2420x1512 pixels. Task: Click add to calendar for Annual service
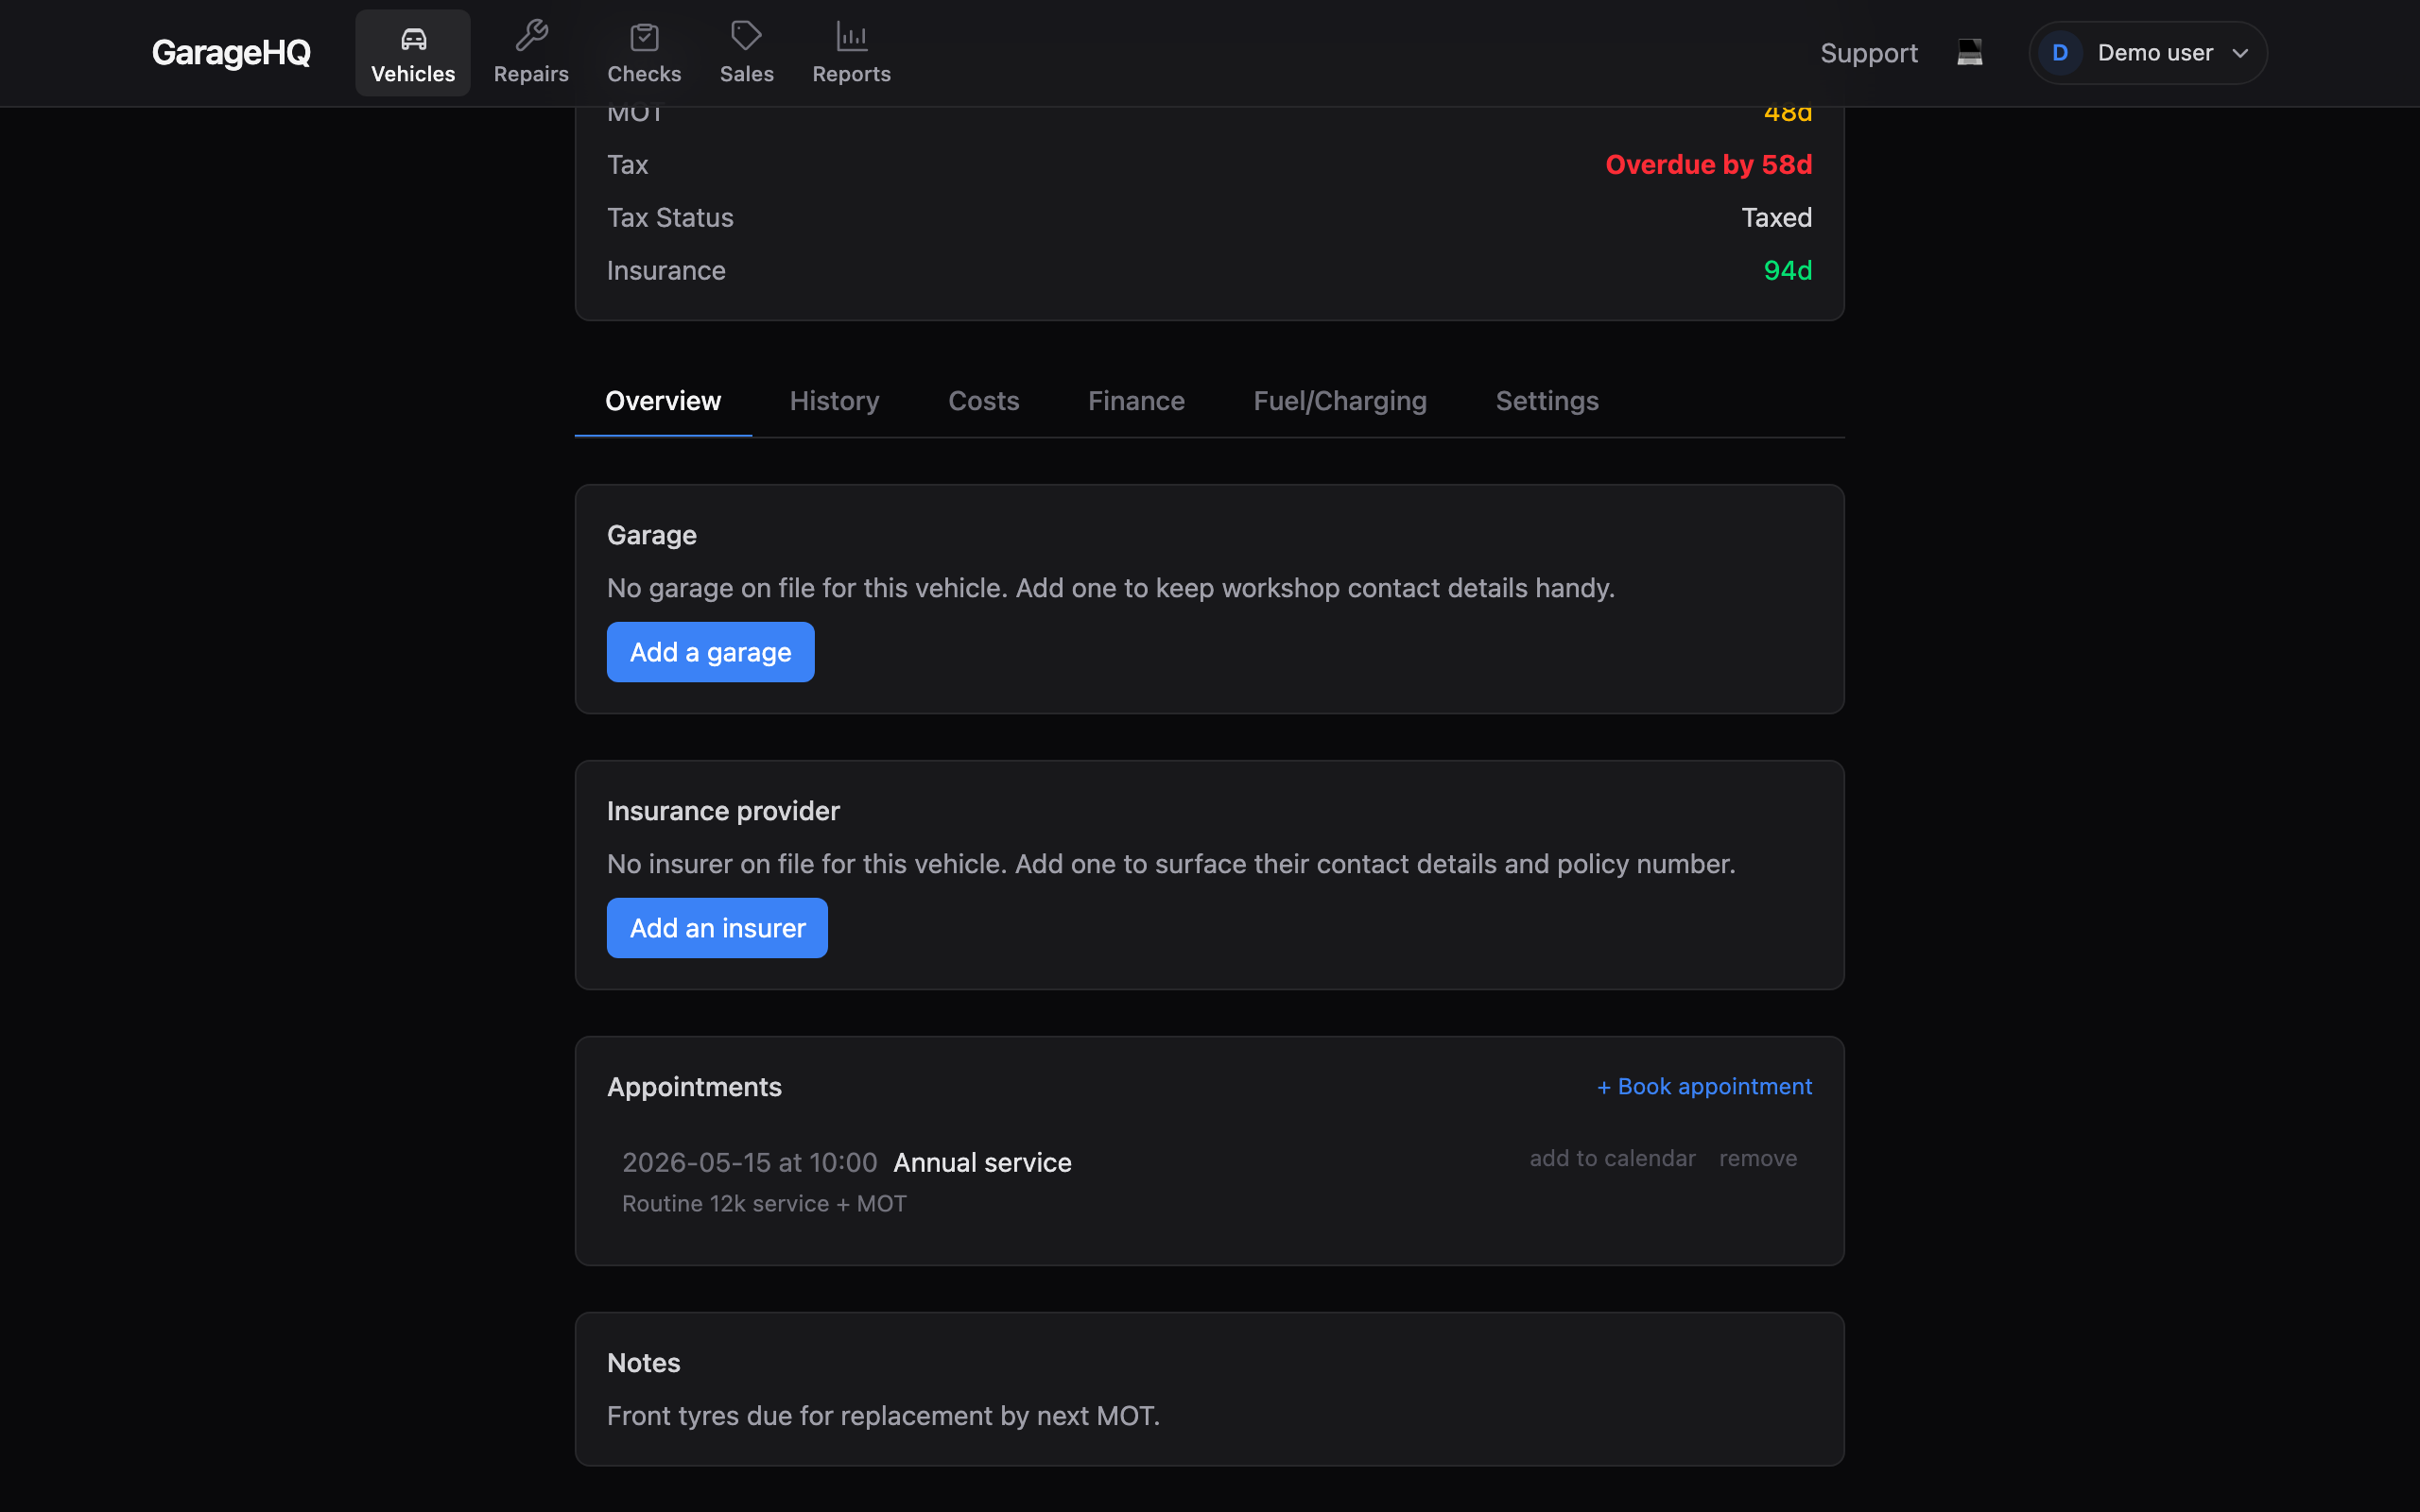click(1612, 1159)
